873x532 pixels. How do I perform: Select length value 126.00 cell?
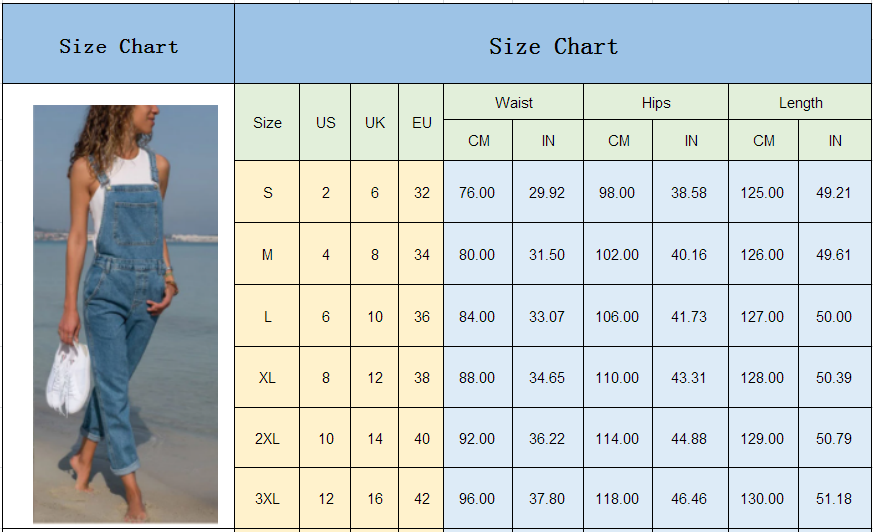[762, 255]
